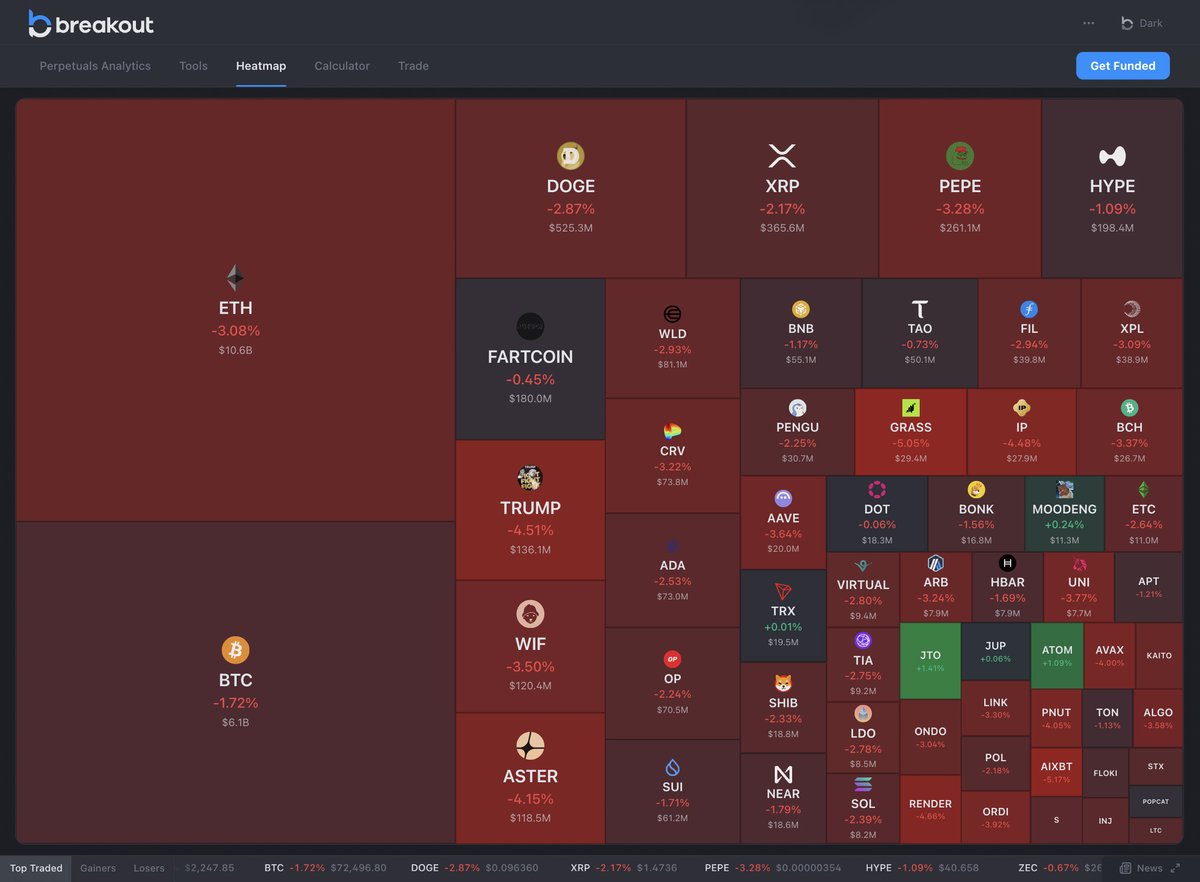Click the NEAR logo icon
This screenshot has width=1200, height=882.
point(783,774)
